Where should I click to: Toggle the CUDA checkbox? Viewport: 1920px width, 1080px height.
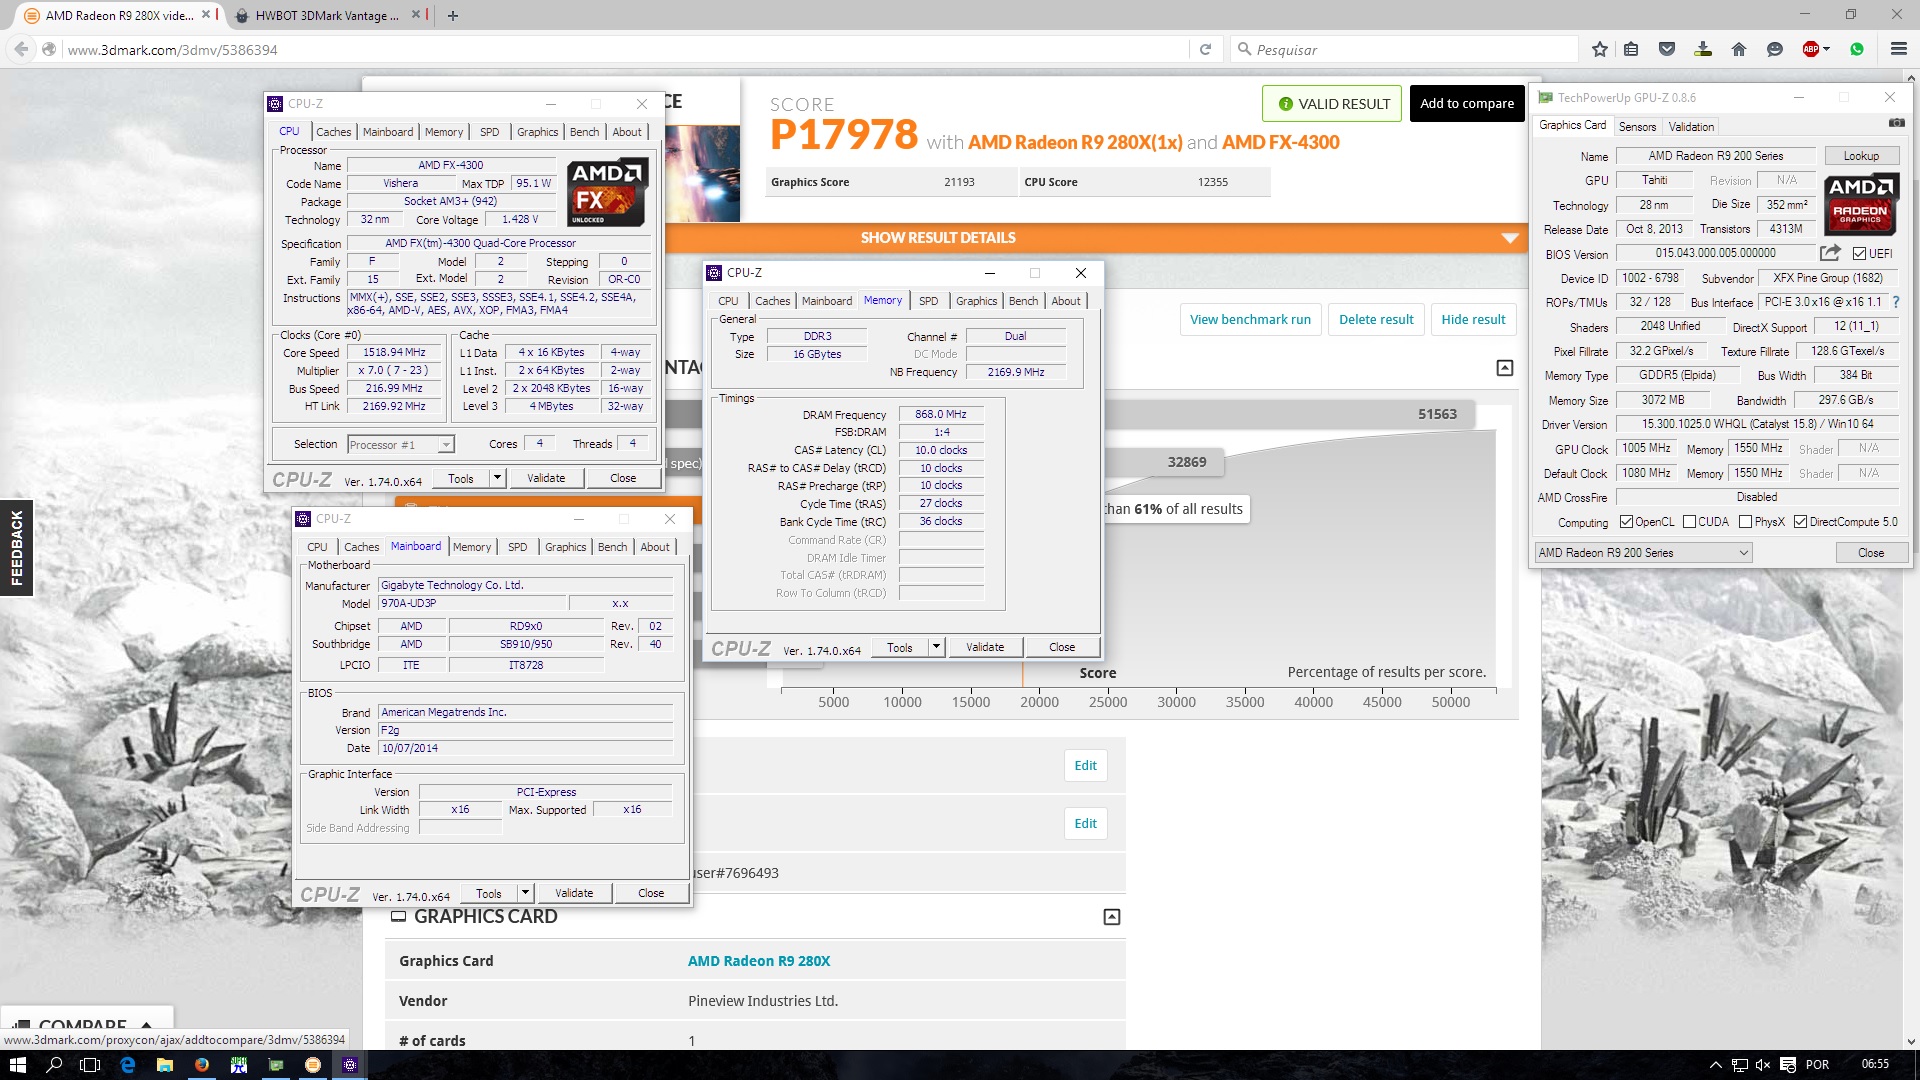(x=1689, y=522)
